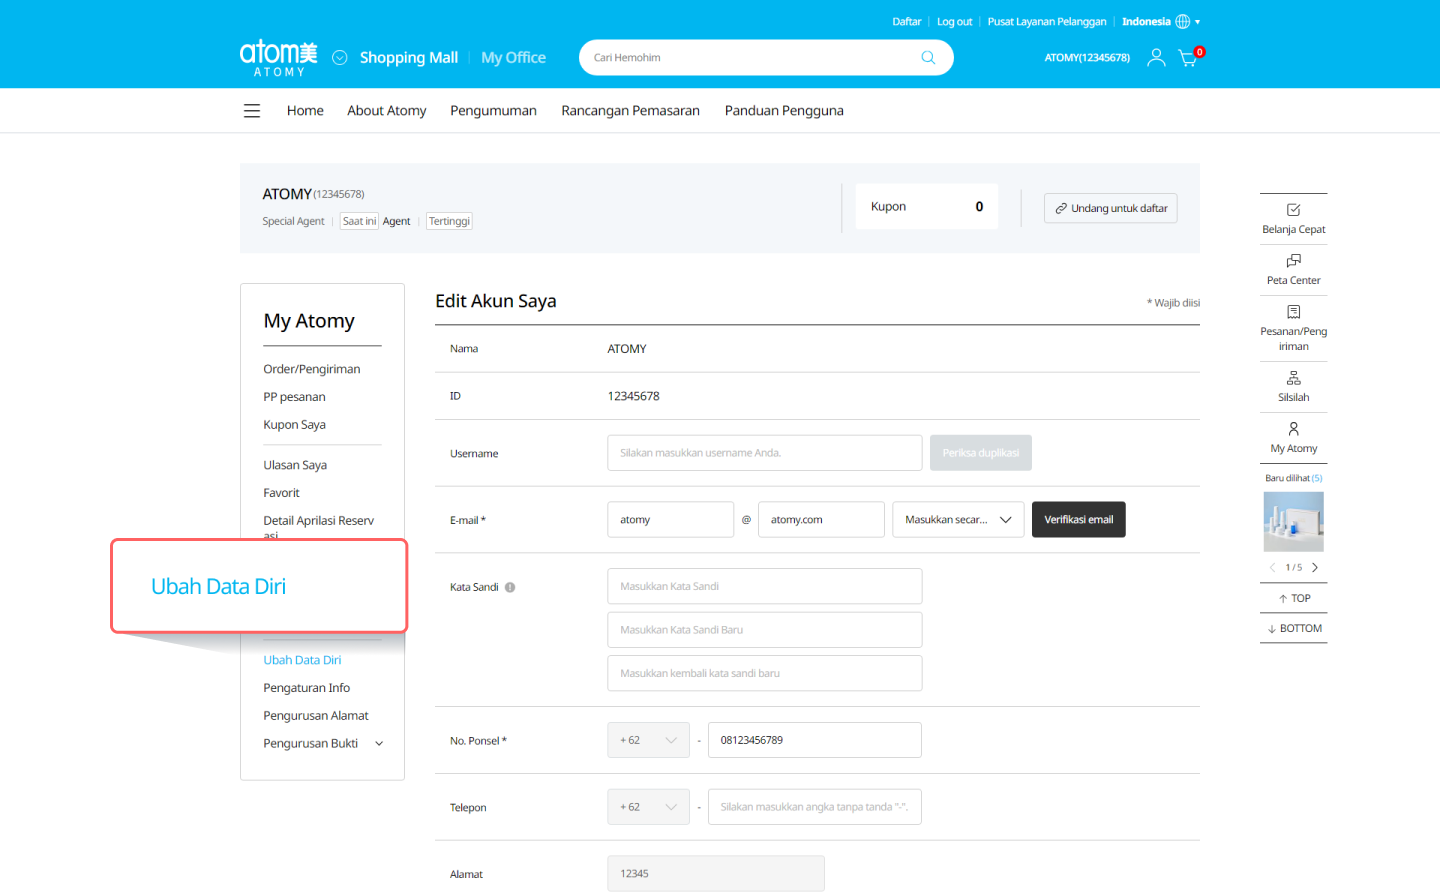This screenshot has width=1440, height=892.
Task: Click the recently viewed product thumbnail
Action: (x=1293, y=522)
